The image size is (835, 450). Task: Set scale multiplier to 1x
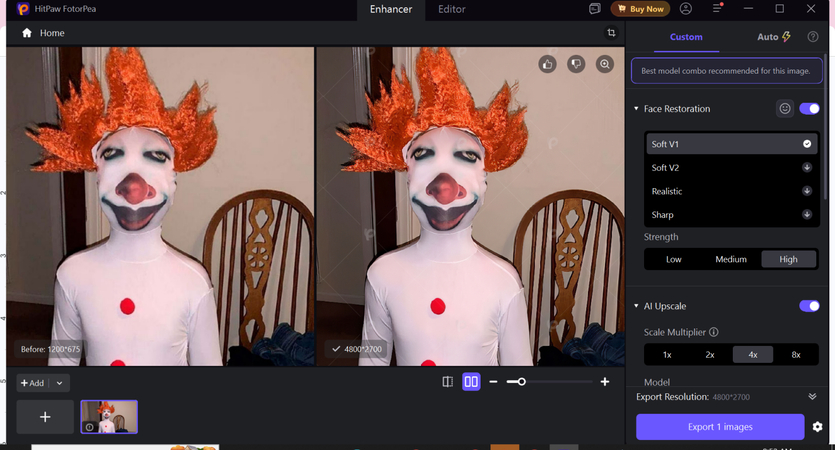(667, 355)
